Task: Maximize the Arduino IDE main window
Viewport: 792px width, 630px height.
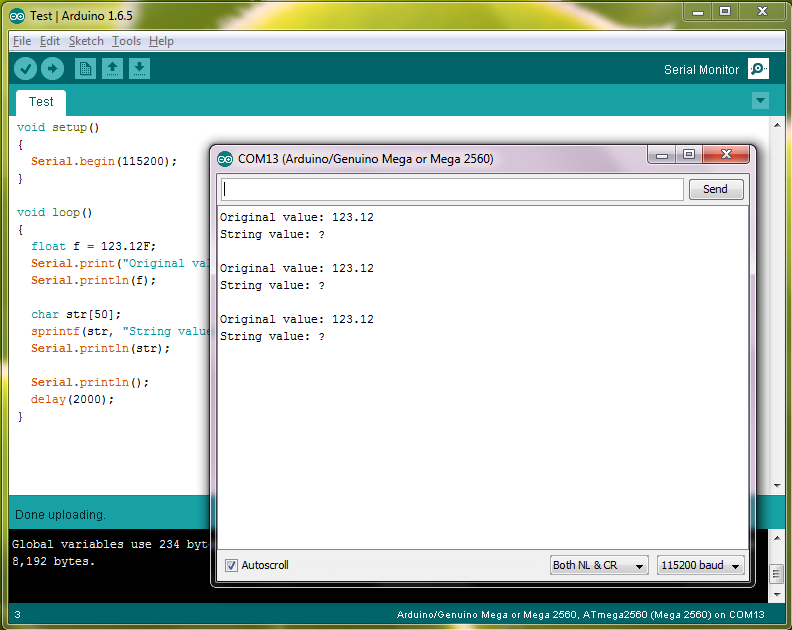Action: coord(725,12)
